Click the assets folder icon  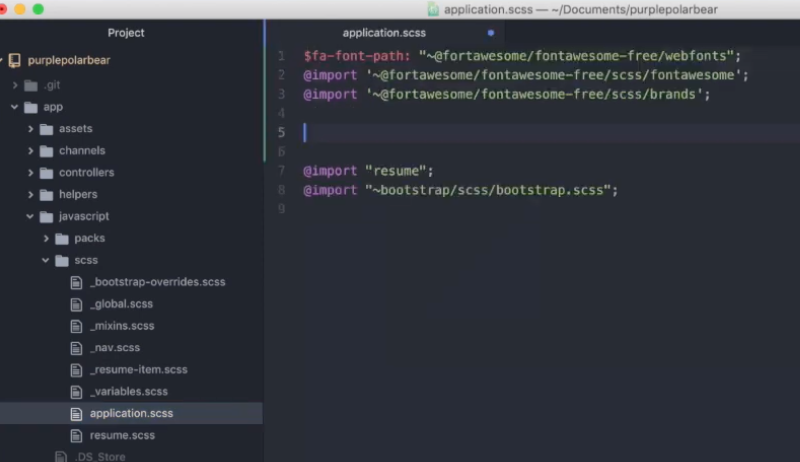[x=46, y=130]
